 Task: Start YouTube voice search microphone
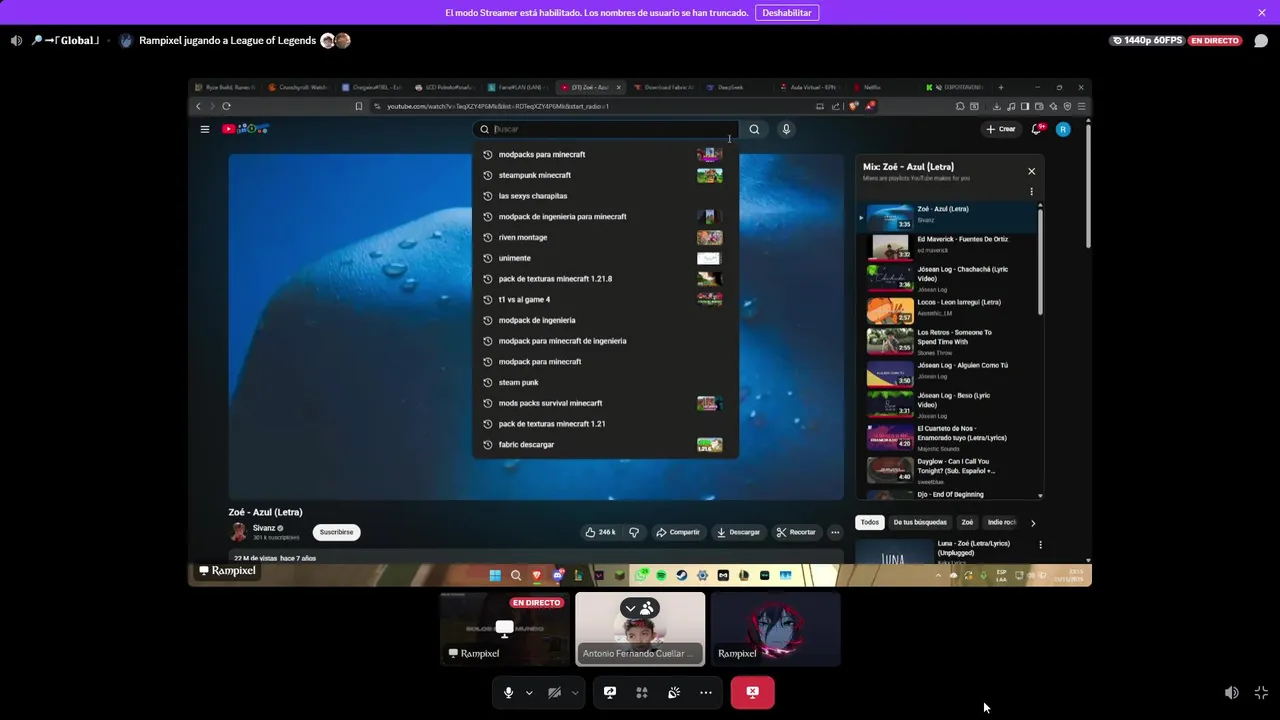coord(786,129)
